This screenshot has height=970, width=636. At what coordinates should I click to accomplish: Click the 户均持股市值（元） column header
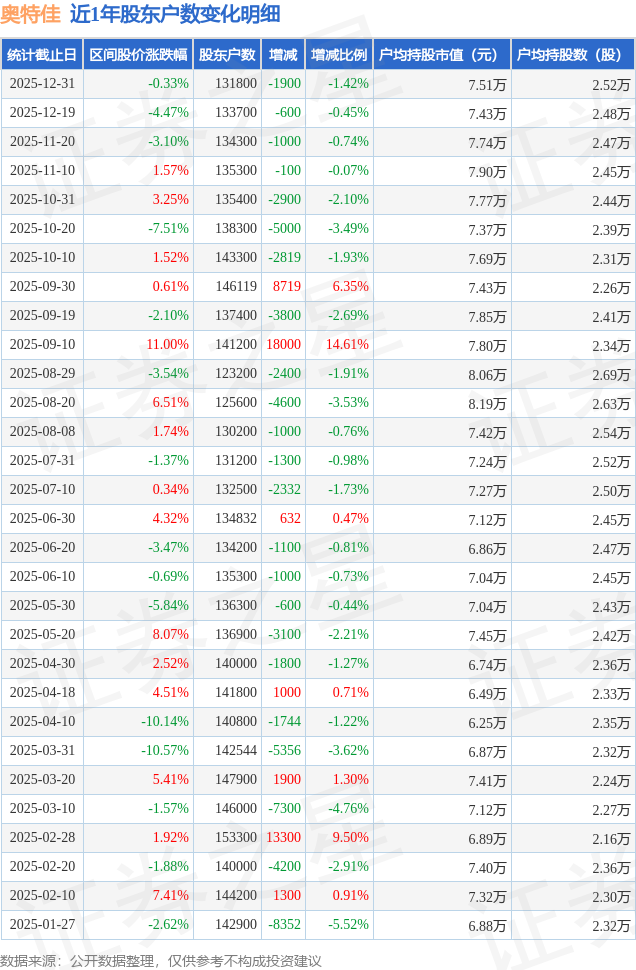click(x=440, y=55)
